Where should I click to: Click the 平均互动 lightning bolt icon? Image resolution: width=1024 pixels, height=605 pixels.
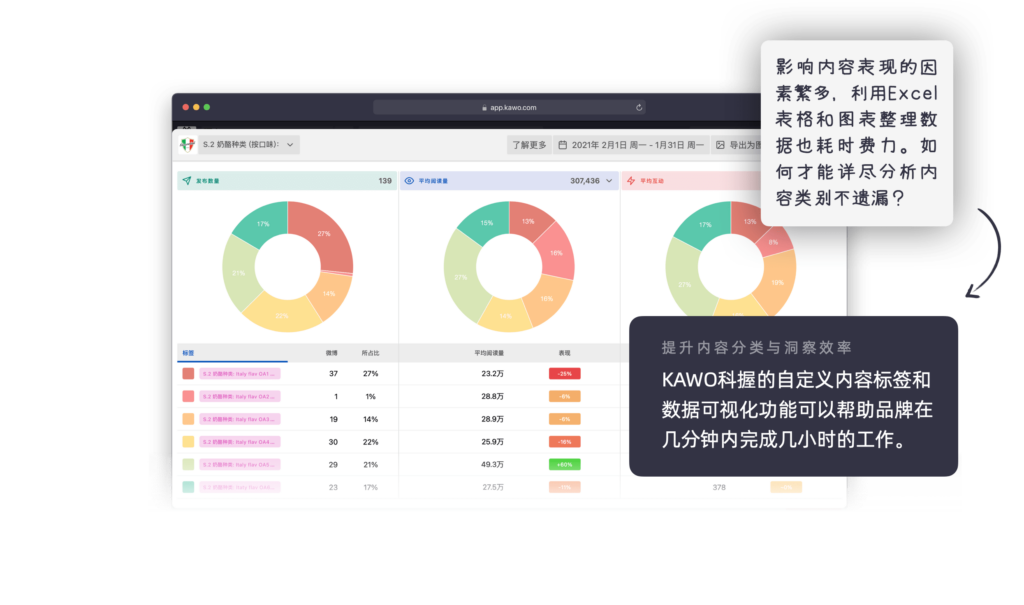pos(631,180)
